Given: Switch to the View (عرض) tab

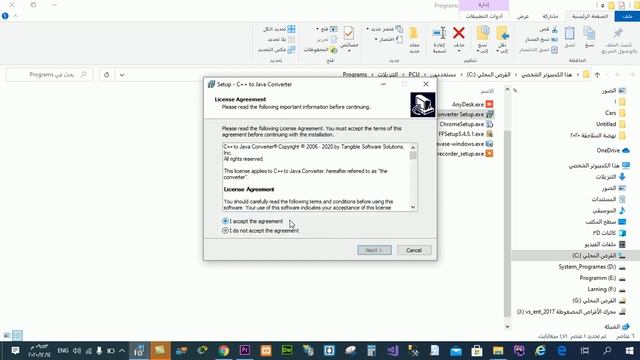Looking at the screenshot, I should point(522,16).
